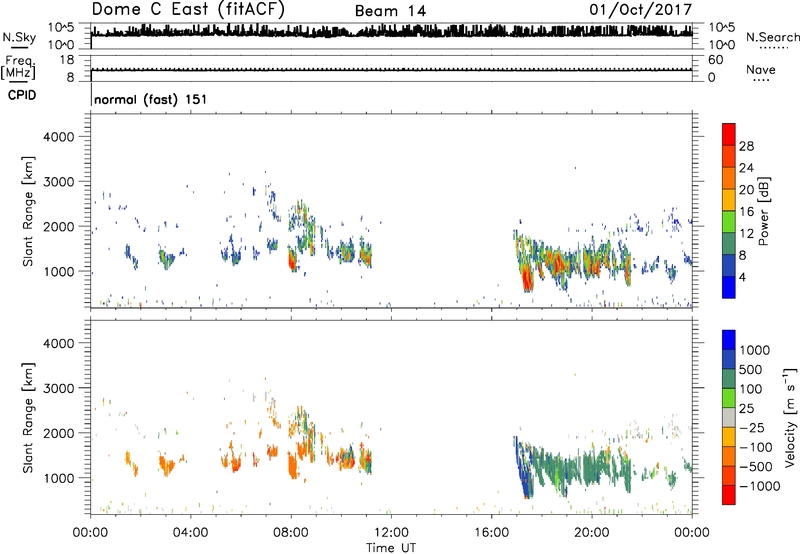Pick the light green 12–16 dB Power colorbar segment
800x554 pixels.
tap(729, 221)
